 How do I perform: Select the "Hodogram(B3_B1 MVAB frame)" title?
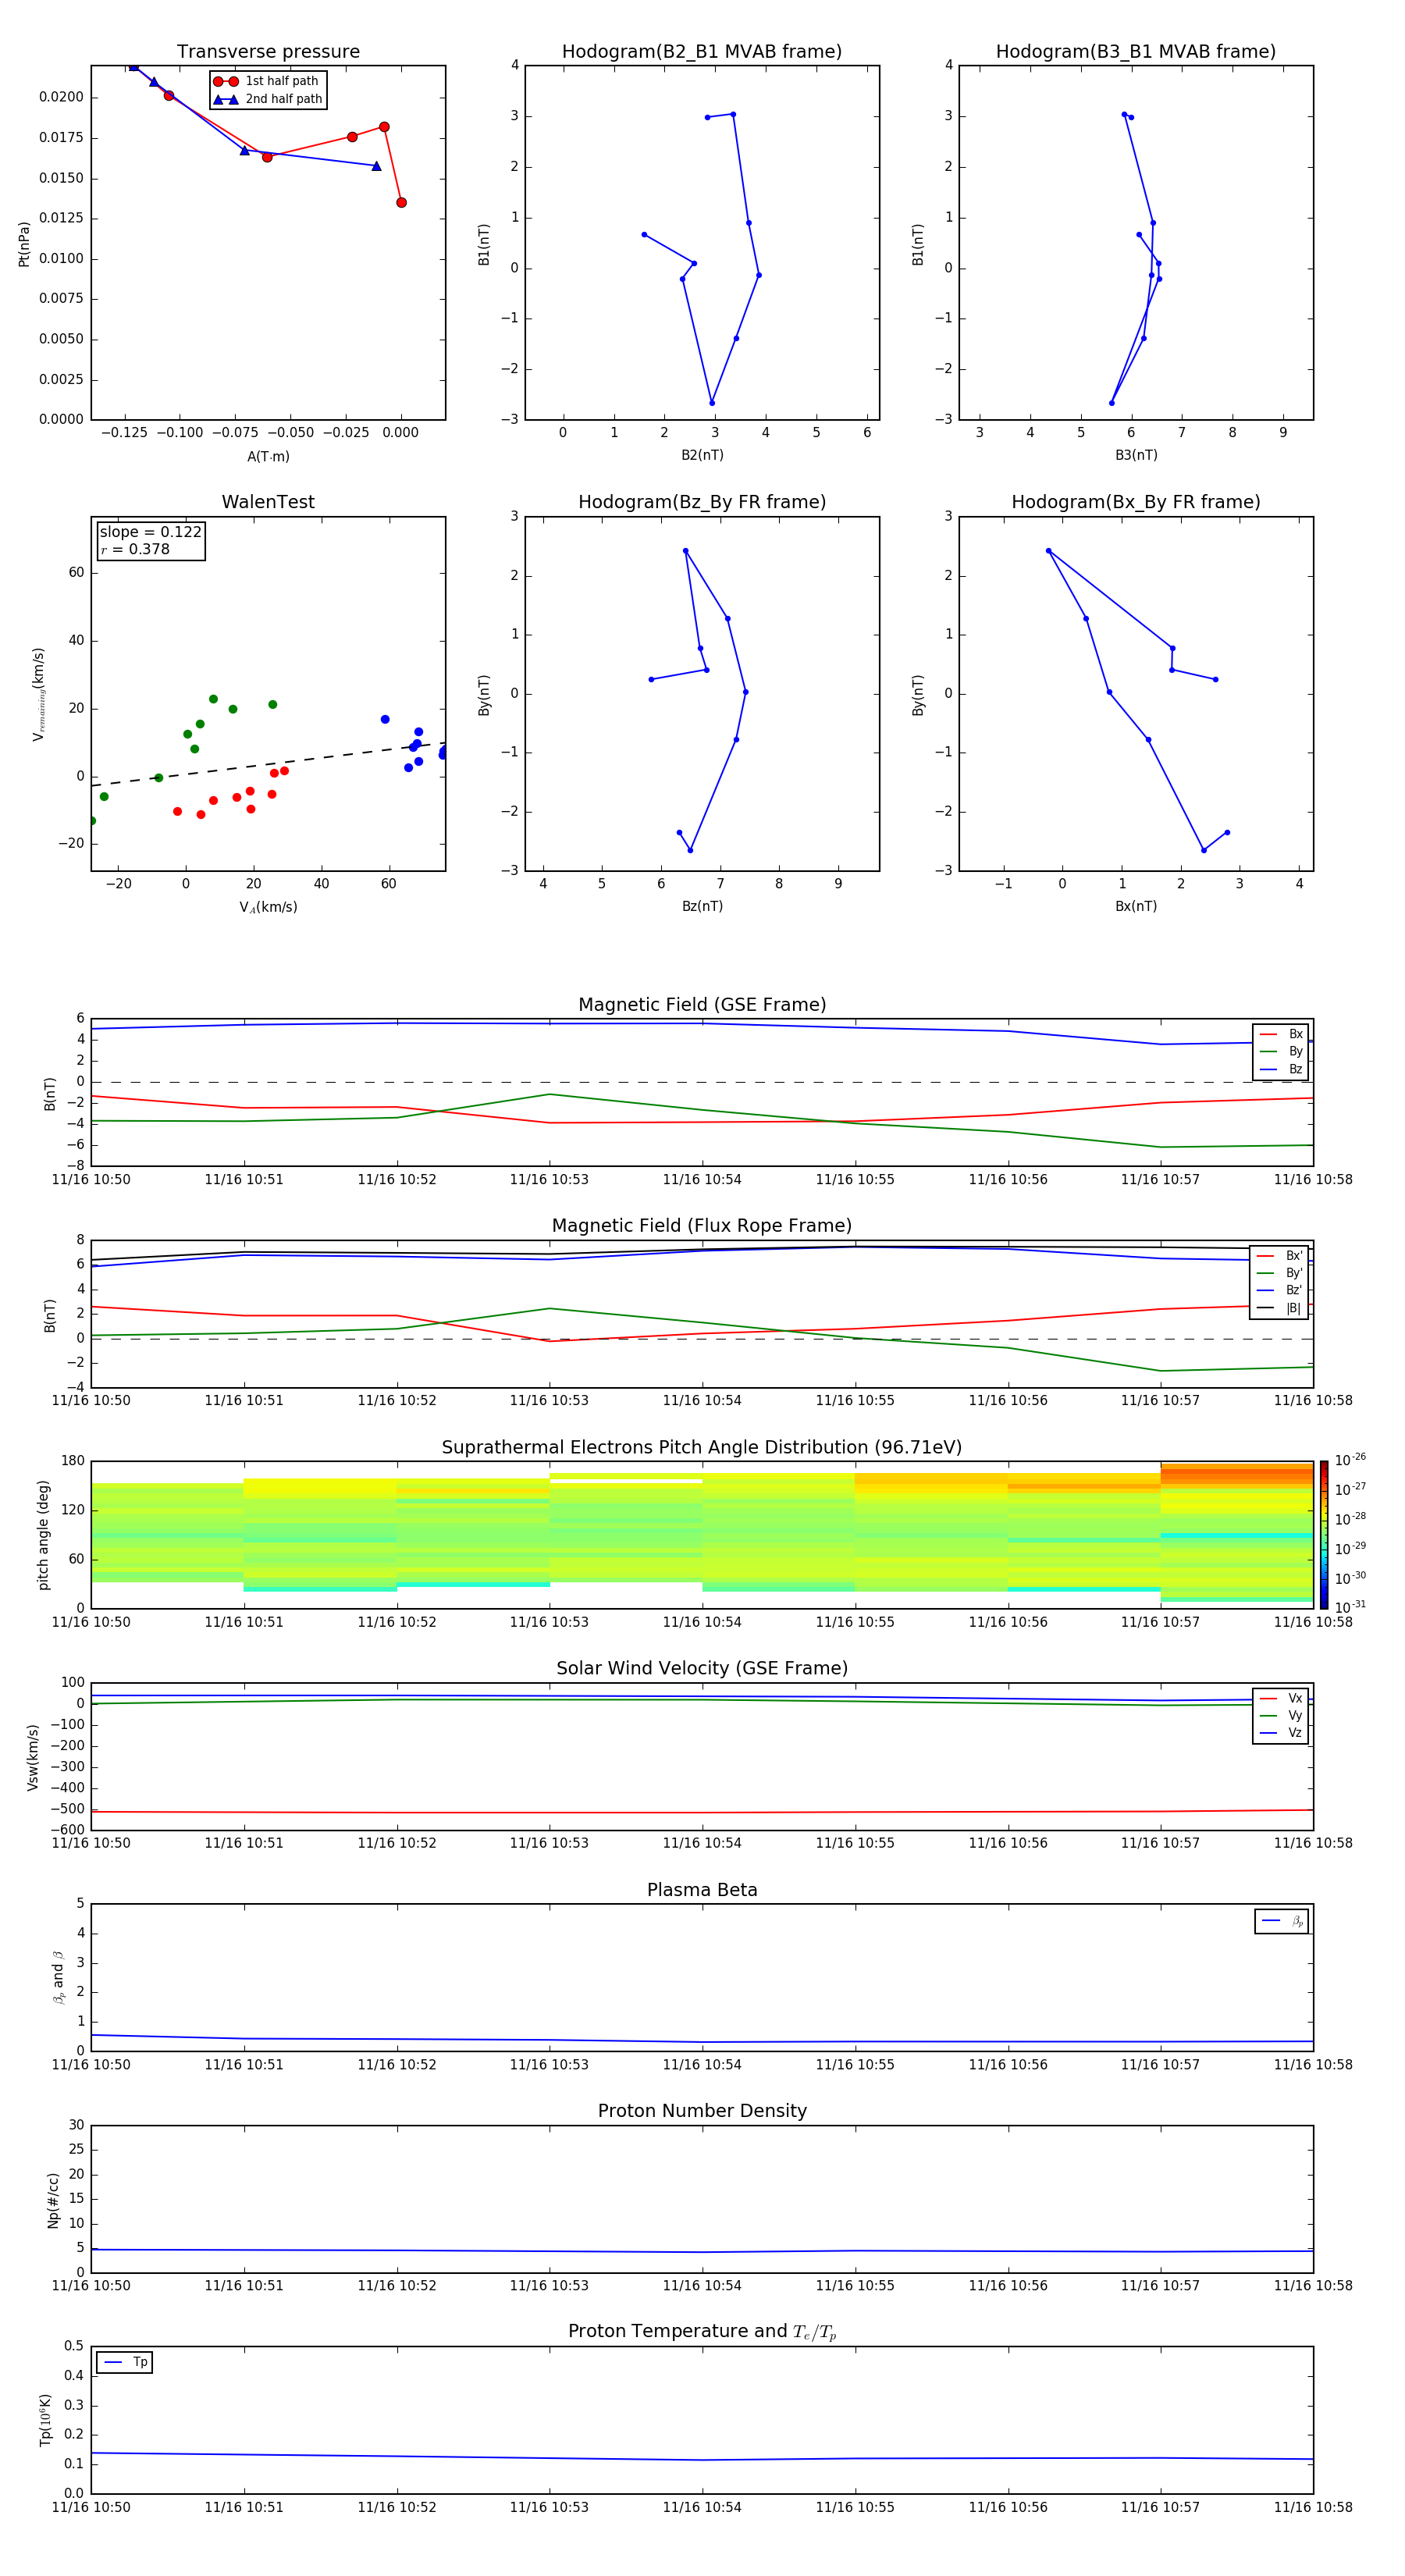[1136, 52]
